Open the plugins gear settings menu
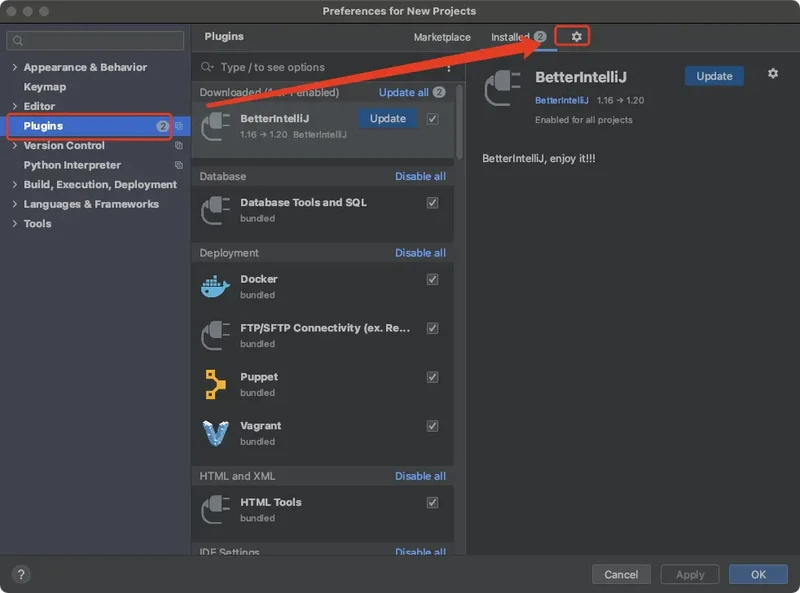Image resolution: width=800 pixels, height=593 pixels. (x=576, y=37)
